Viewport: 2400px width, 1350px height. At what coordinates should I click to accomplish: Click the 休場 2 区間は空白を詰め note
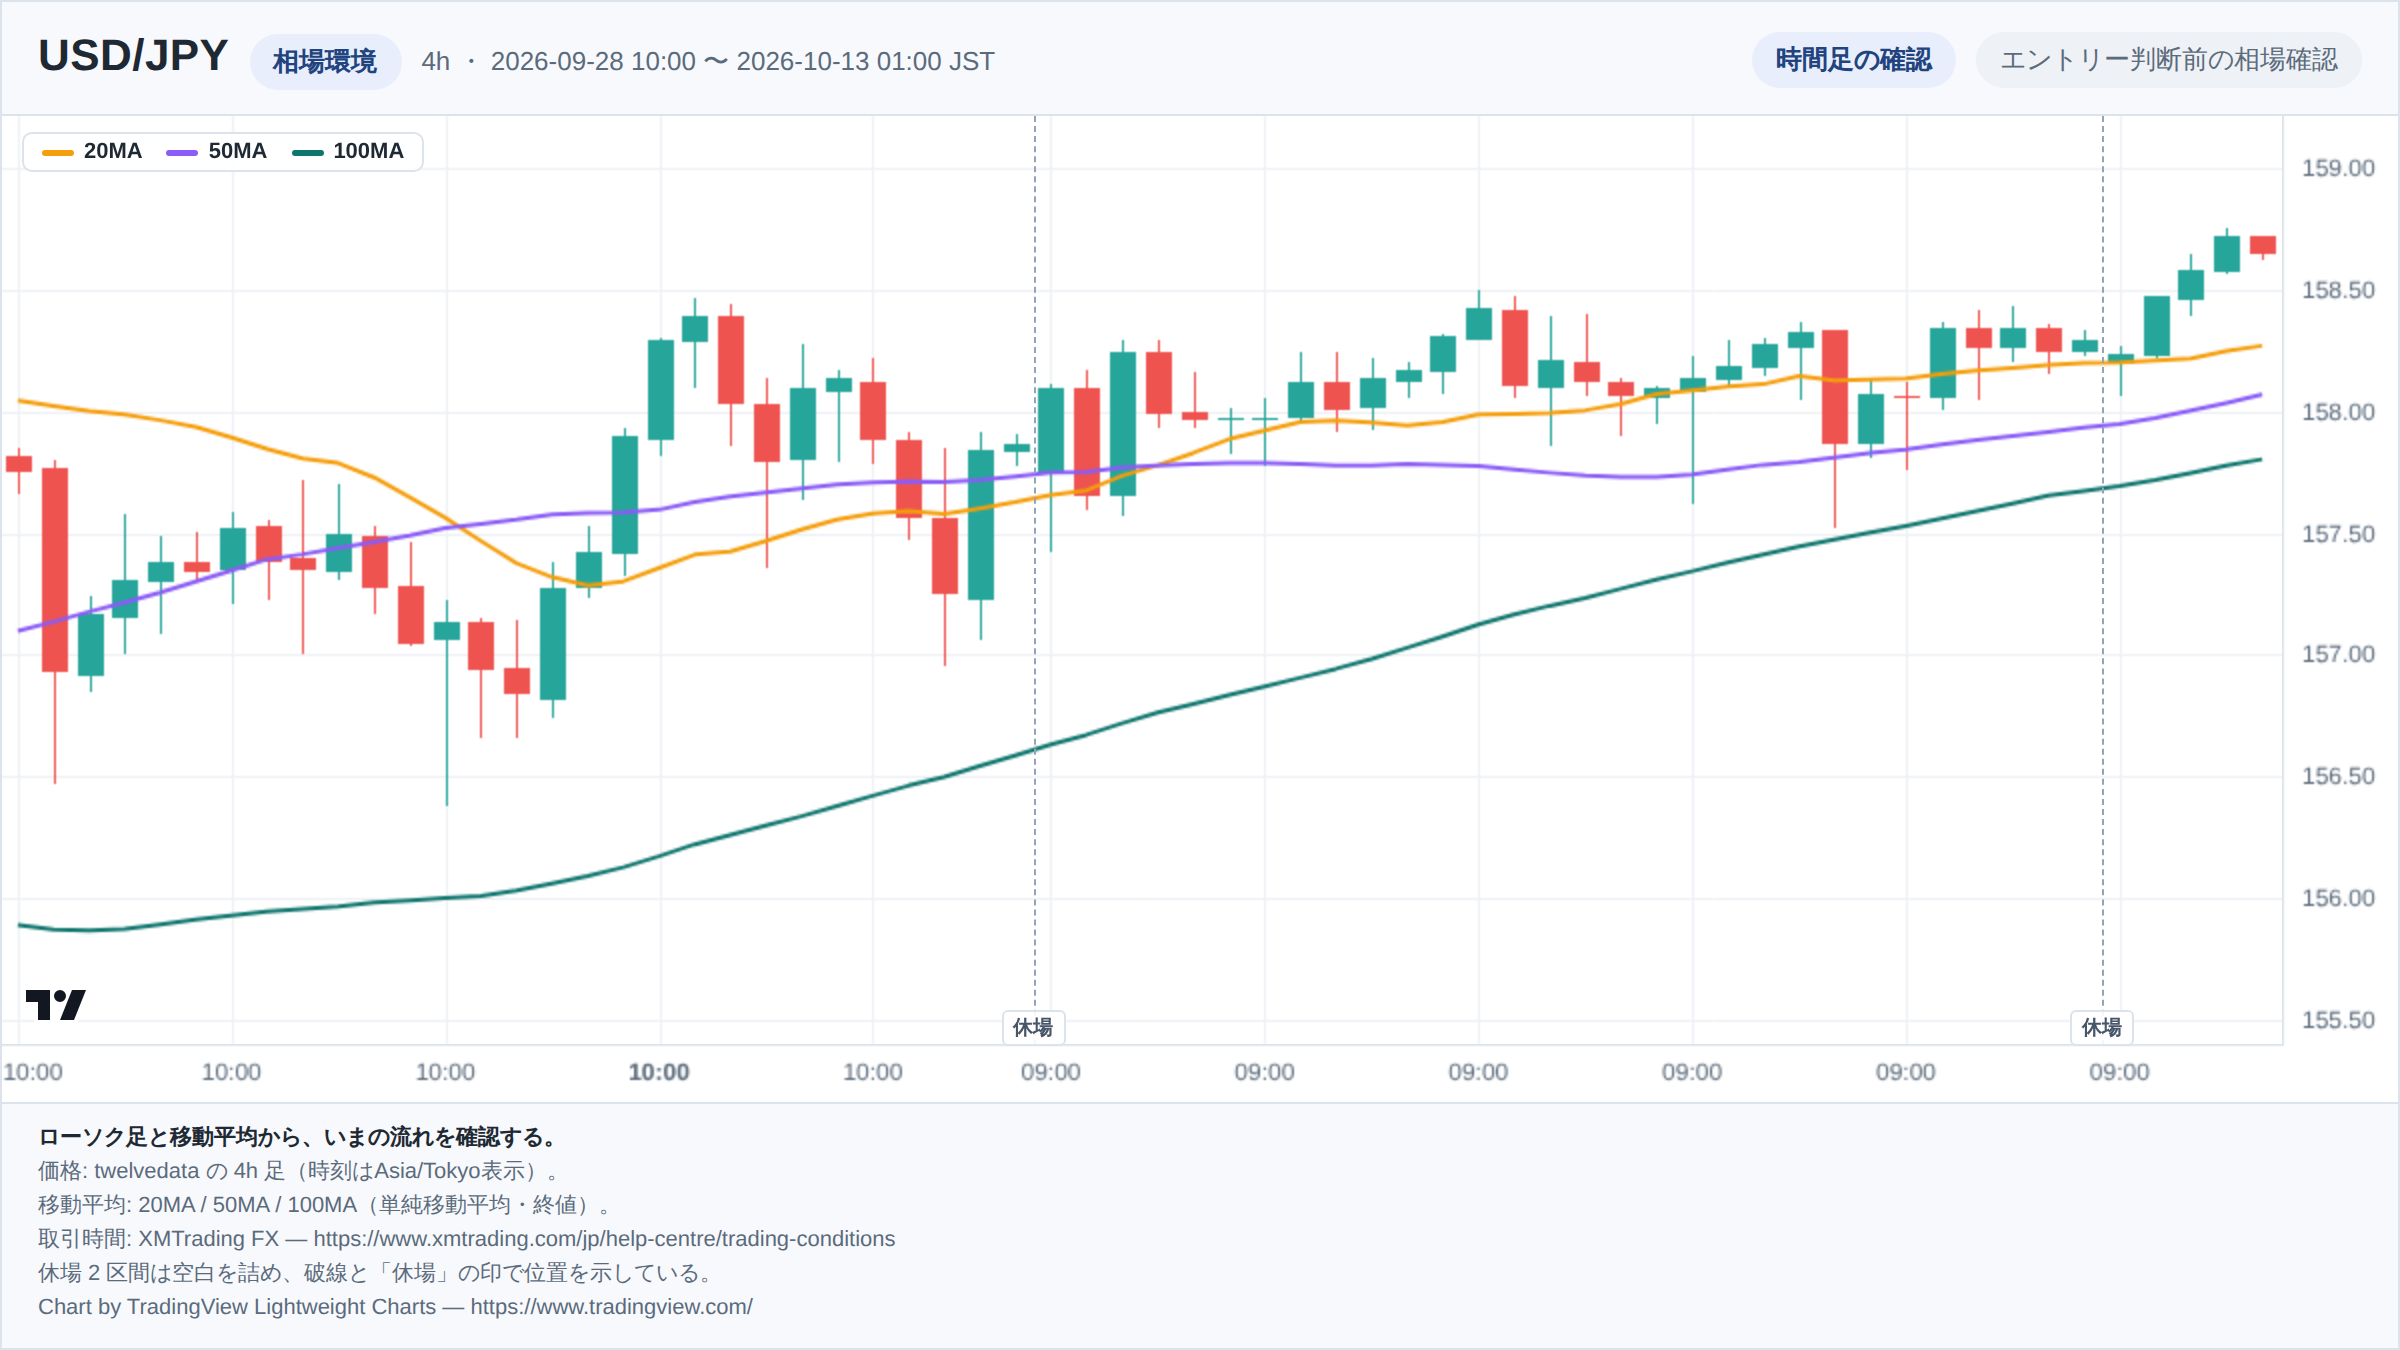[x=377, y=1273]
